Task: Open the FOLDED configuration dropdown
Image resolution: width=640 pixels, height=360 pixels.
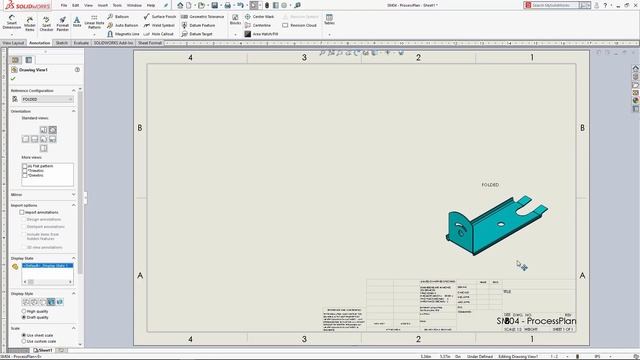Action: [47, 99]
